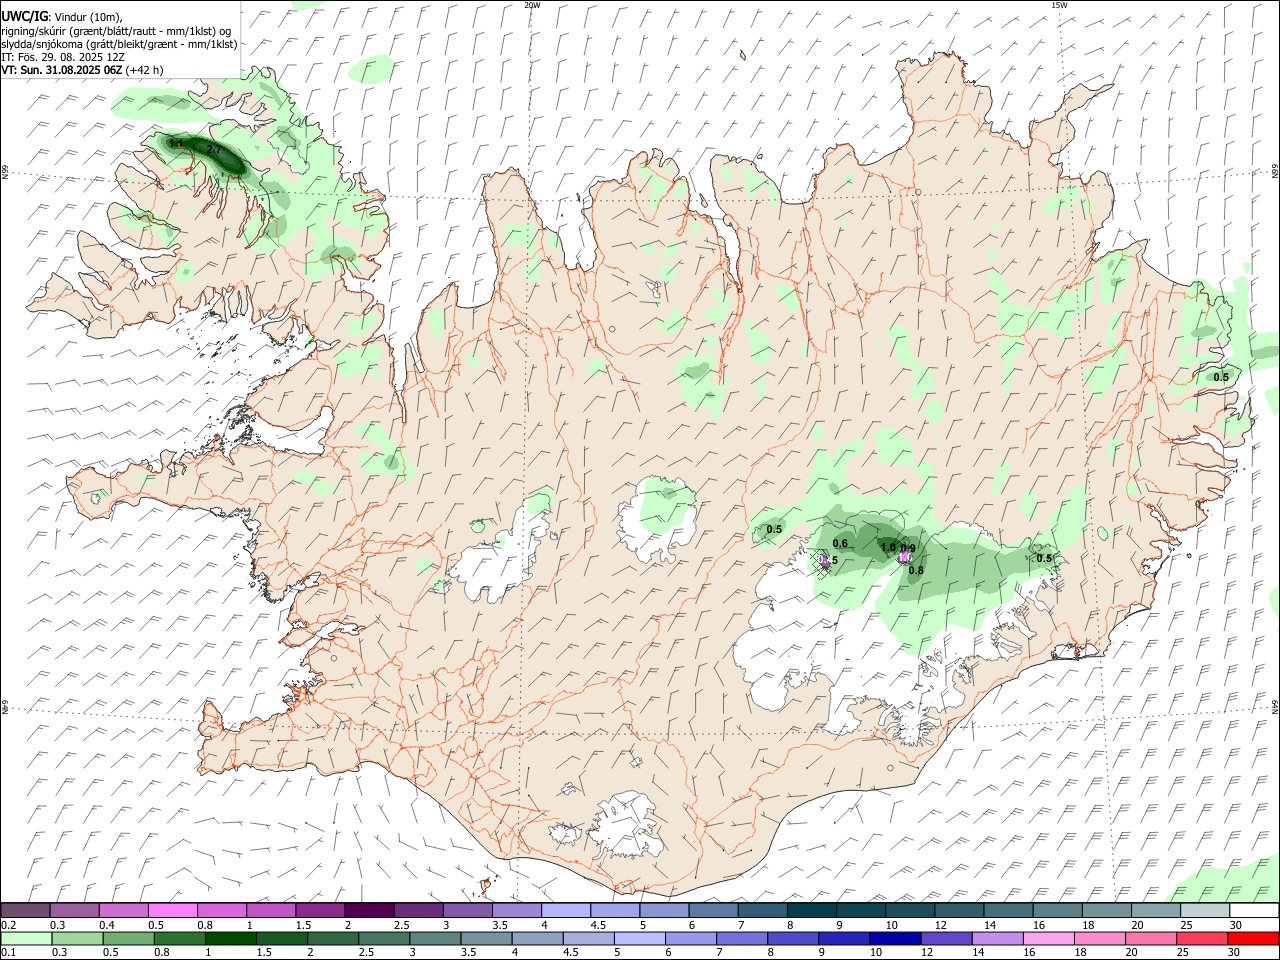This screenshot has height=960, width=1280.
Task: Pick the navy blue 10 mm rain swatch
Action: [x=894, y=939]
